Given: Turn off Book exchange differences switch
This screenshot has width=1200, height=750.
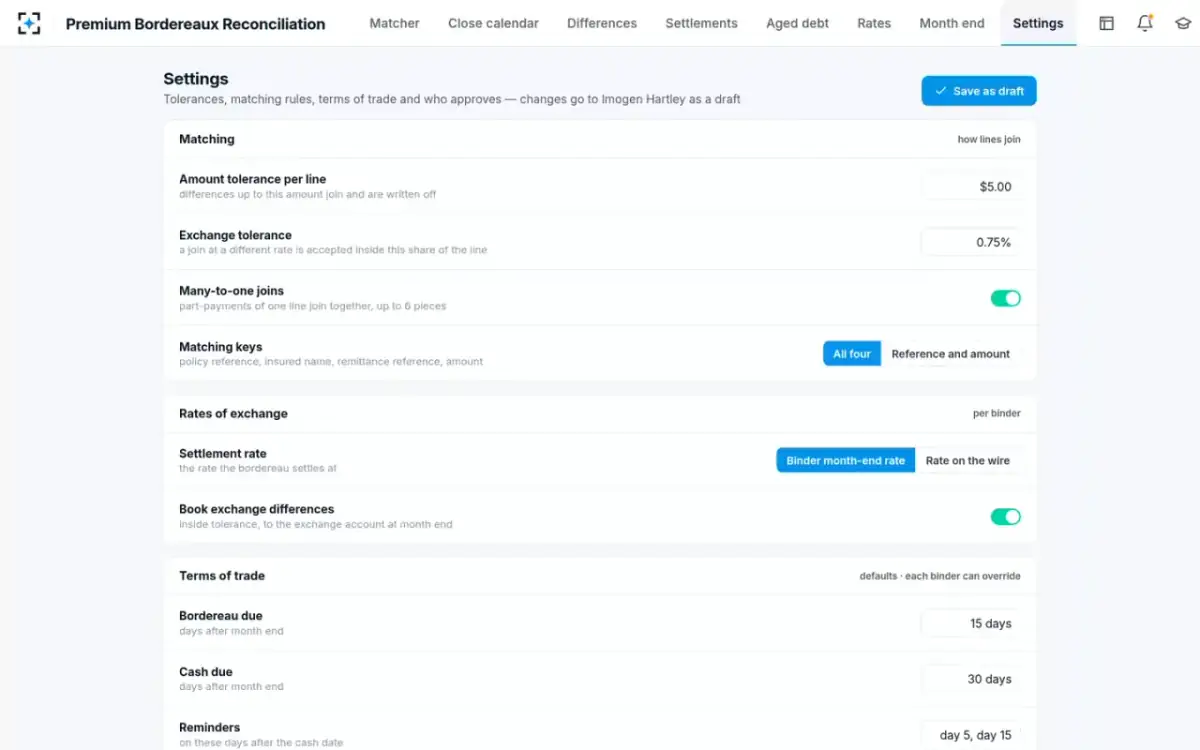Looking at the screenshot, I should tap(1005, 516).
